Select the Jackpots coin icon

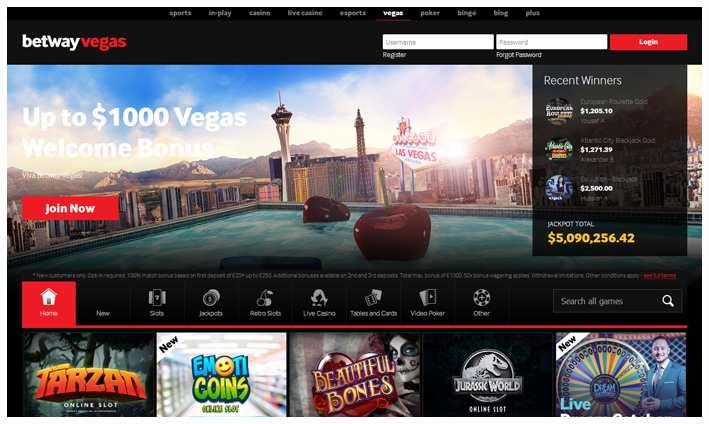pos(211,297)
